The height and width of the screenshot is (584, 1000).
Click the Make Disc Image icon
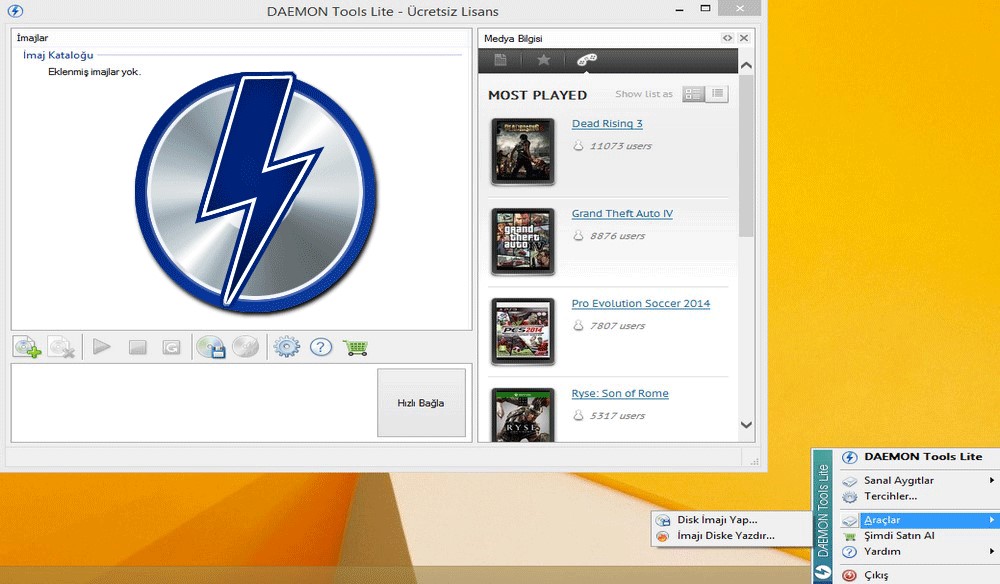tap(210, 347)
